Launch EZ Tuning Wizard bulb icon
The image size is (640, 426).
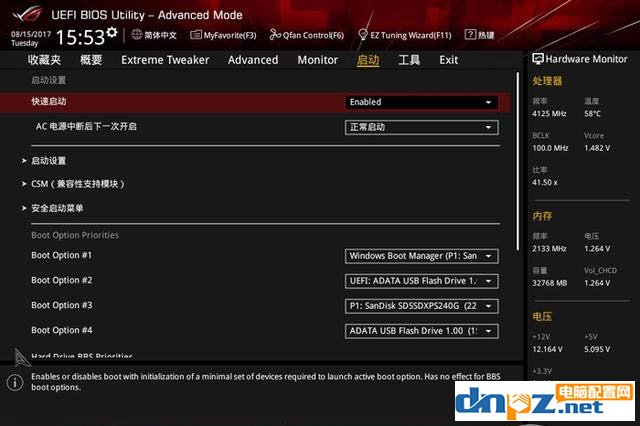tap(362, 35)
